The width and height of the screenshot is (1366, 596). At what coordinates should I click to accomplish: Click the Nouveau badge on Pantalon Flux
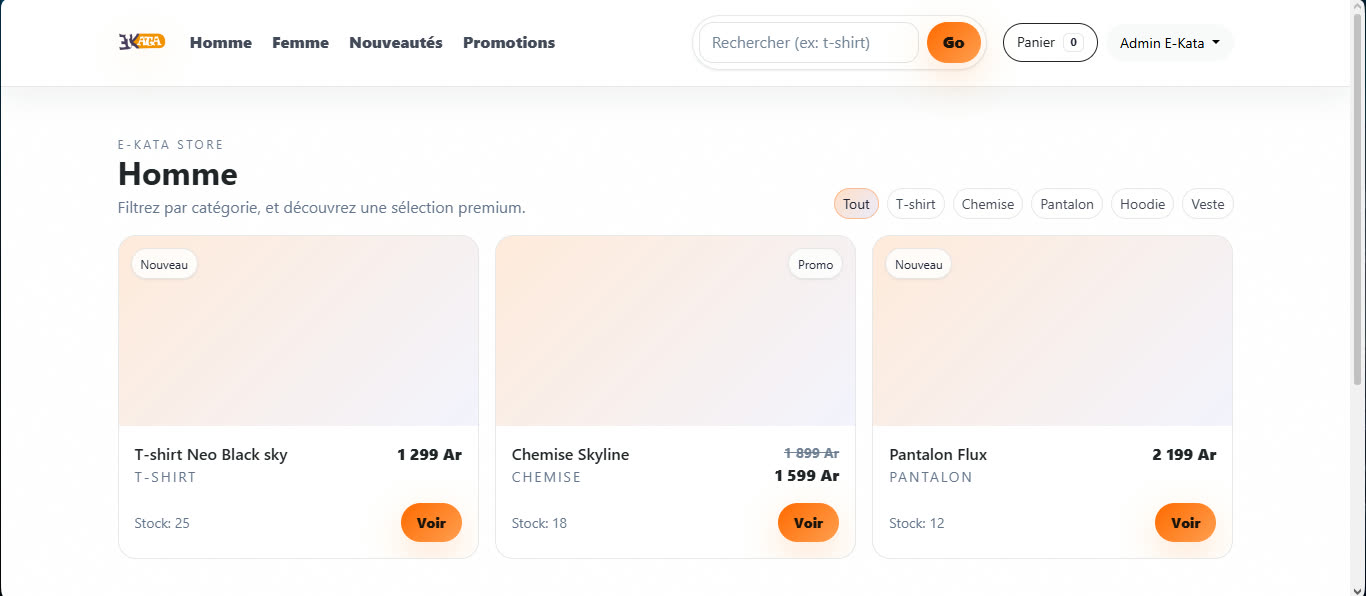click(x=919, y=265)
